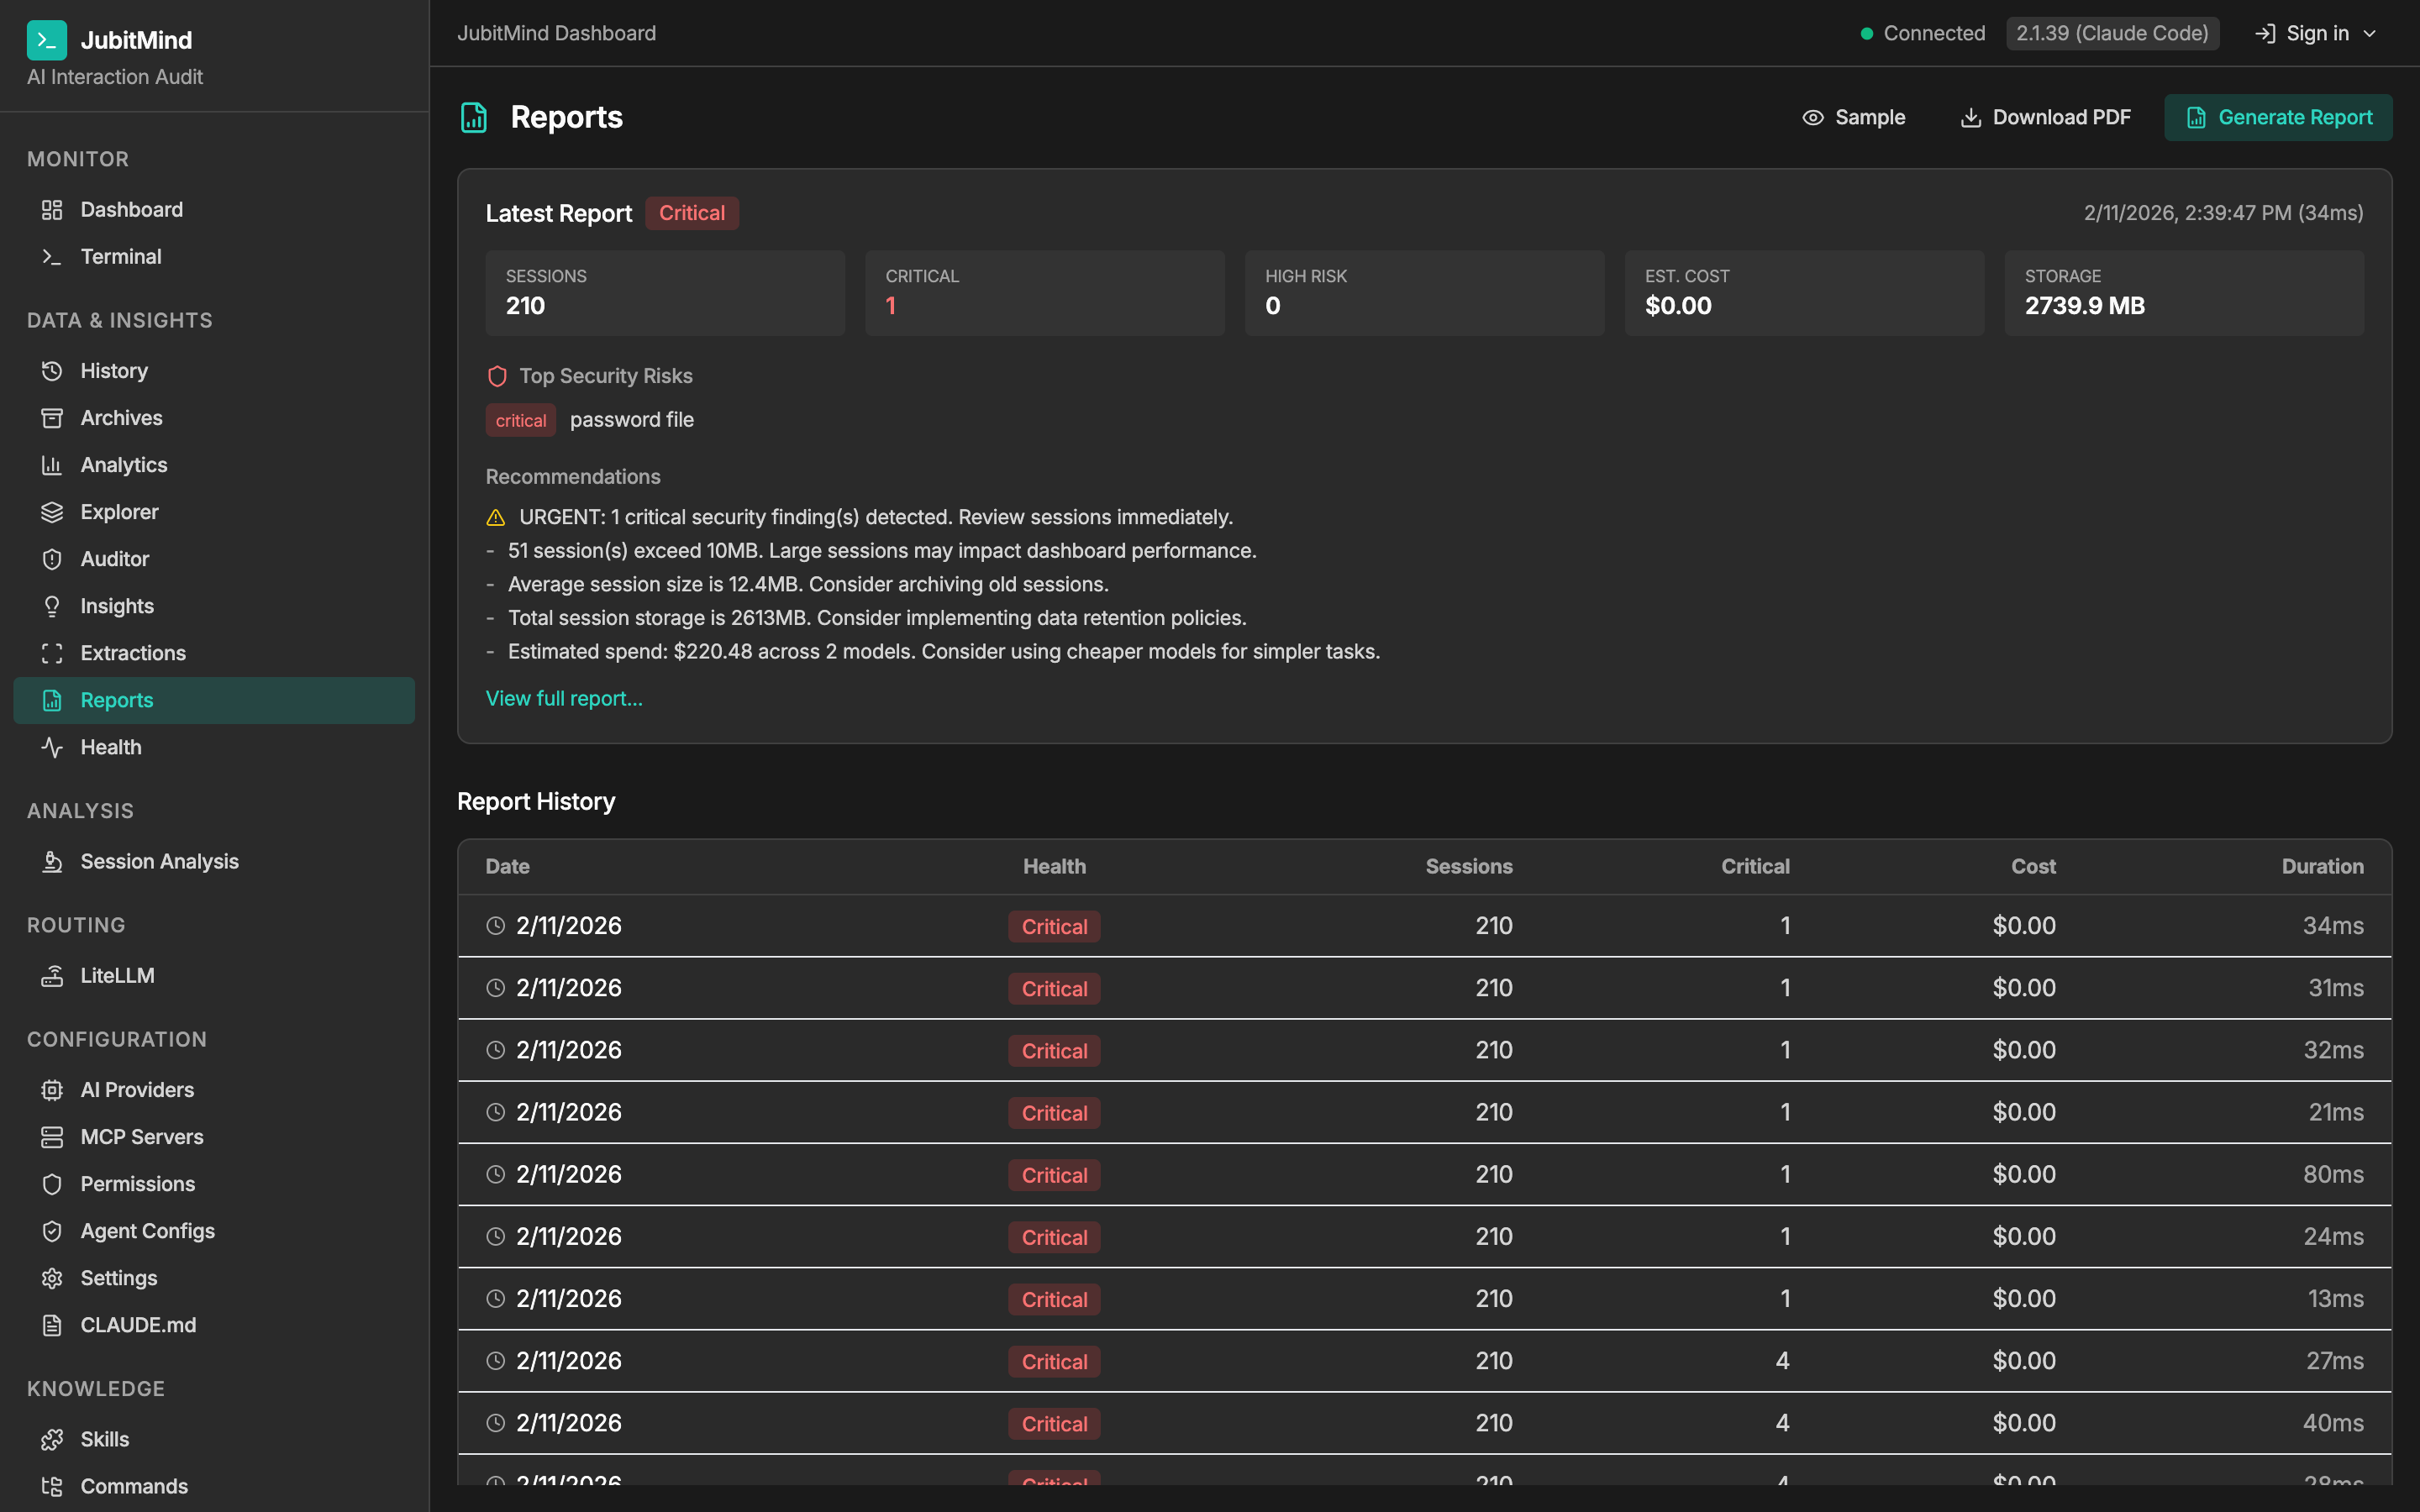Open the Session Analysis microscope icon
The width and height of the screenshot is (2420, 1512).
coord(53,861)
